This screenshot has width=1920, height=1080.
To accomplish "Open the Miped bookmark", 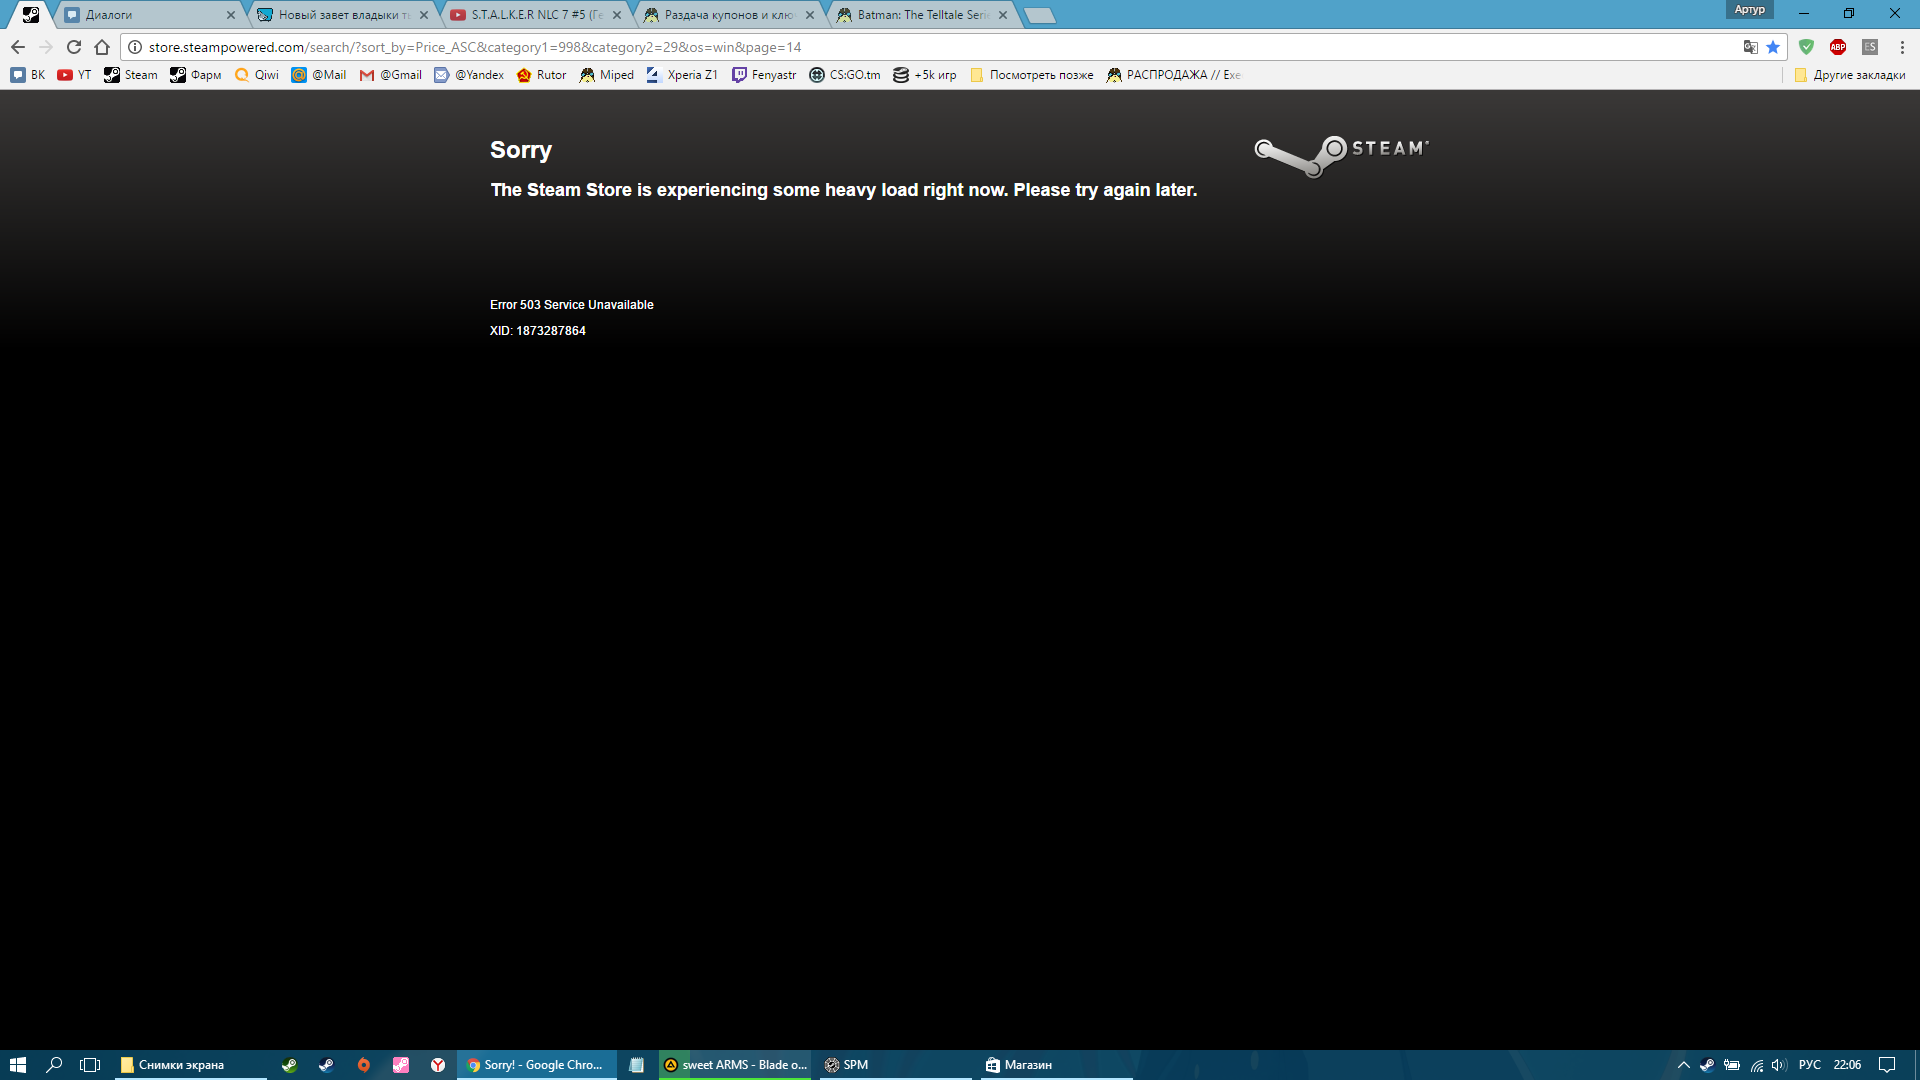I will (x=607, y=75).
